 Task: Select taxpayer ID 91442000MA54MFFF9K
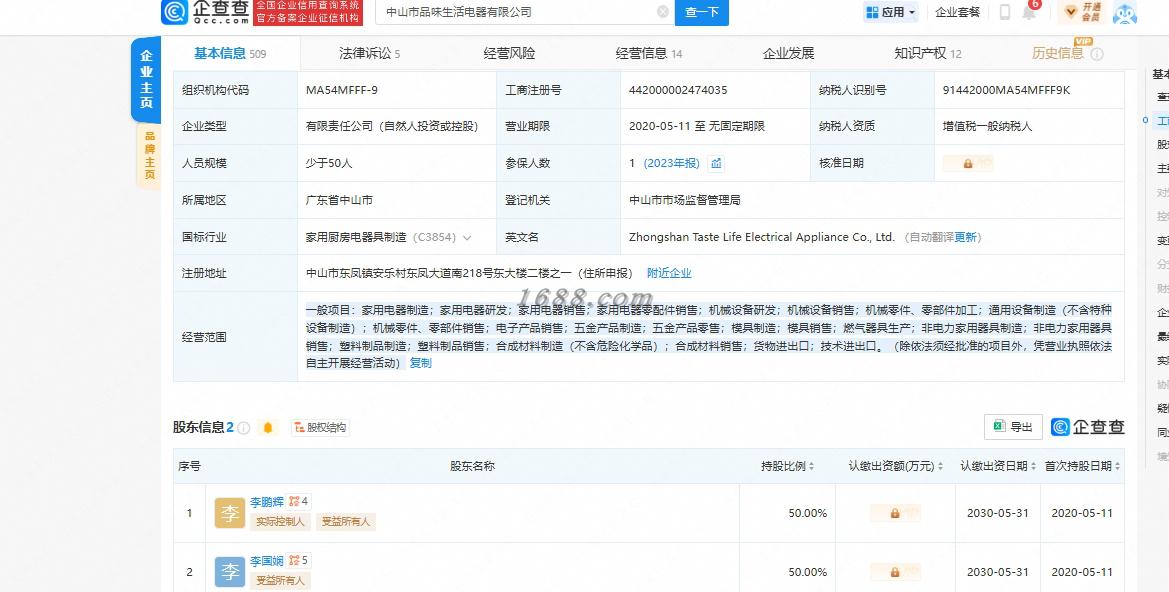(x=1006, y=90)
